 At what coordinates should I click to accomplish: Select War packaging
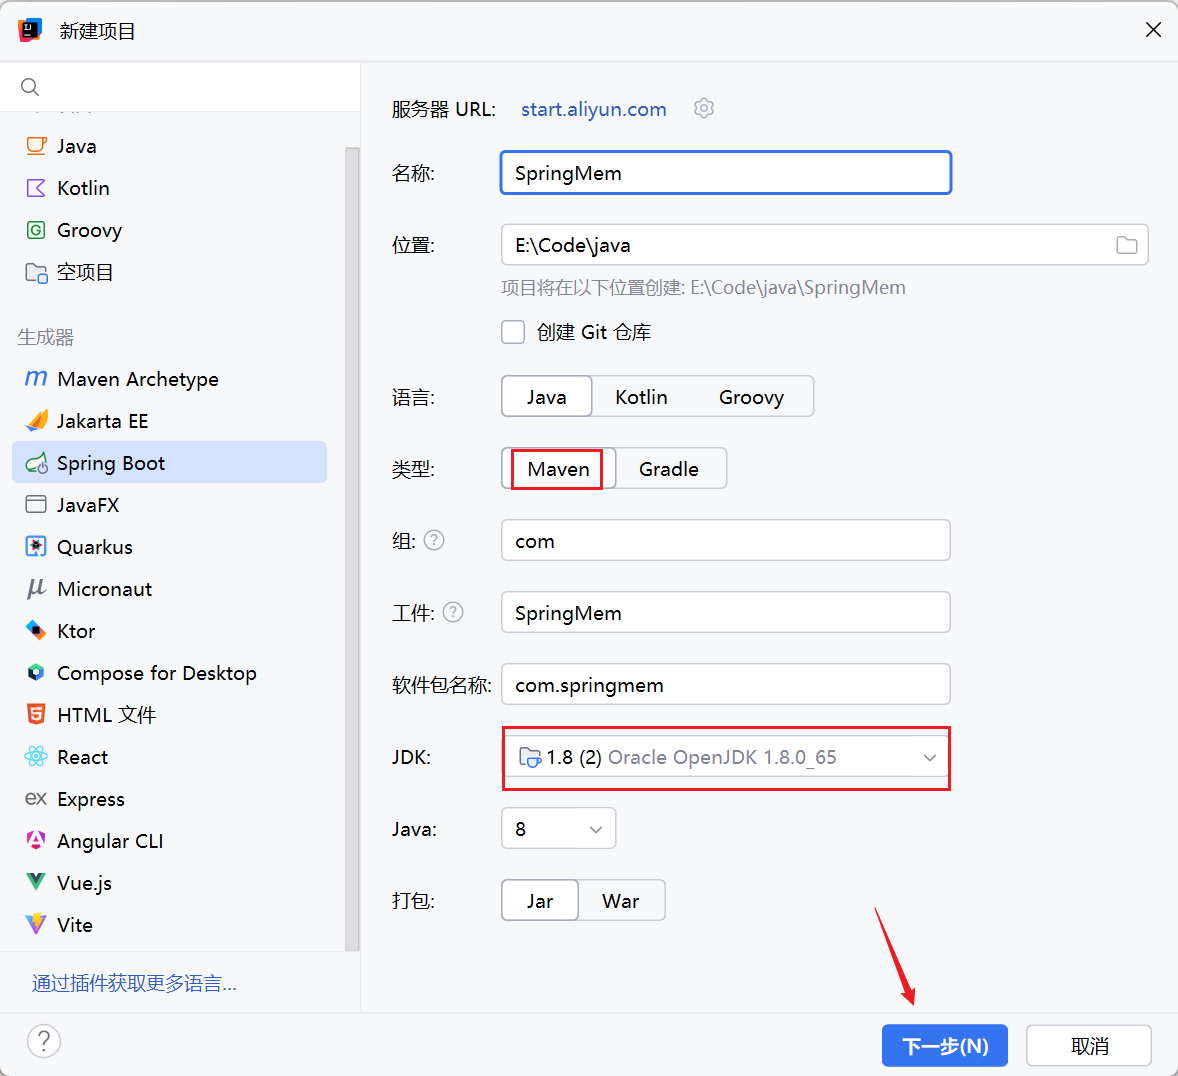pyautogui.click(x=621, y=901)
